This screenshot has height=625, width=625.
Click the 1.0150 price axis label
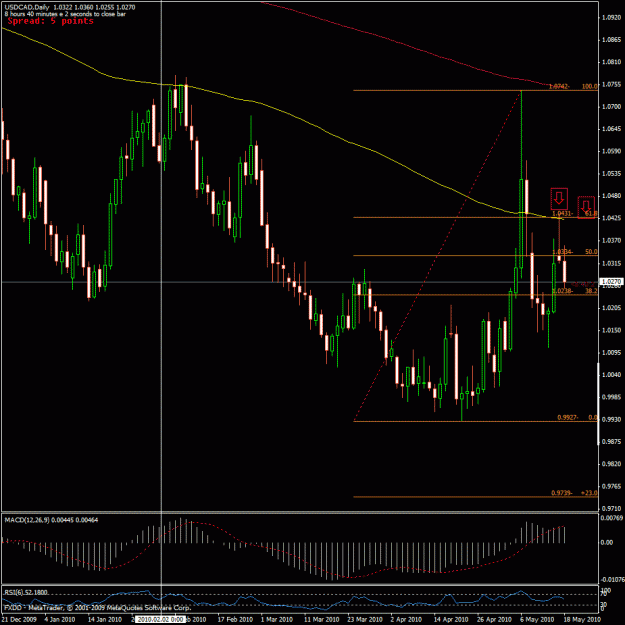click(x=612, y=330)
